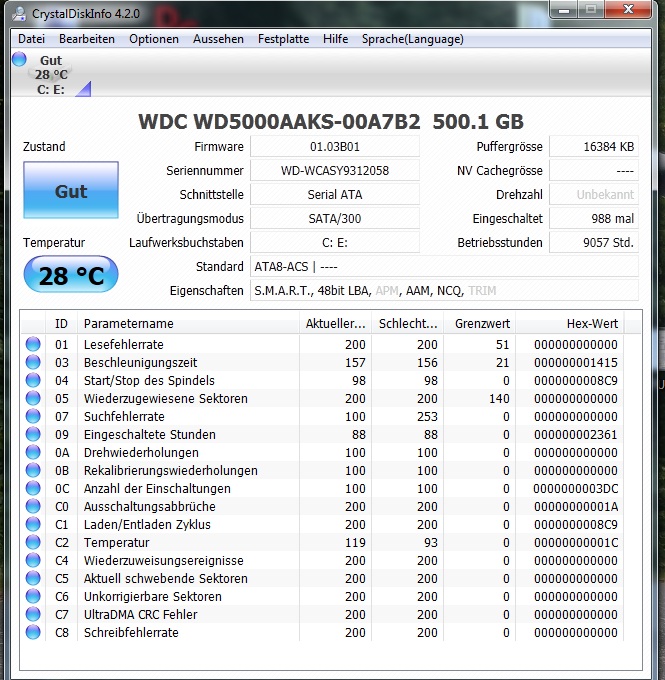Click Schlecht value 253 in Suchfehlerrate row
This screenshot has width=665, height=680.
tap(427, 416)
